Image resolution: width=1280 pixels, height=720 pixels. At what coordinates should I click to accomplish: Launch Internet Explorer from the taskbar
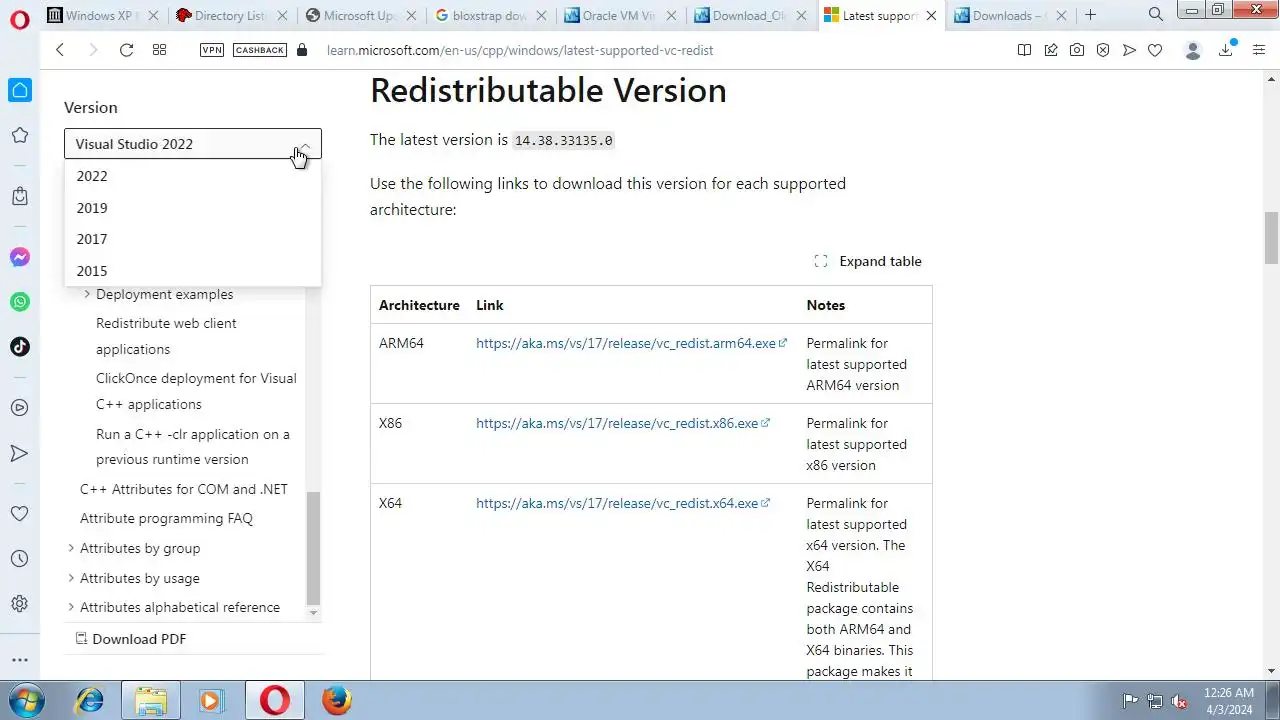[90, 700]
